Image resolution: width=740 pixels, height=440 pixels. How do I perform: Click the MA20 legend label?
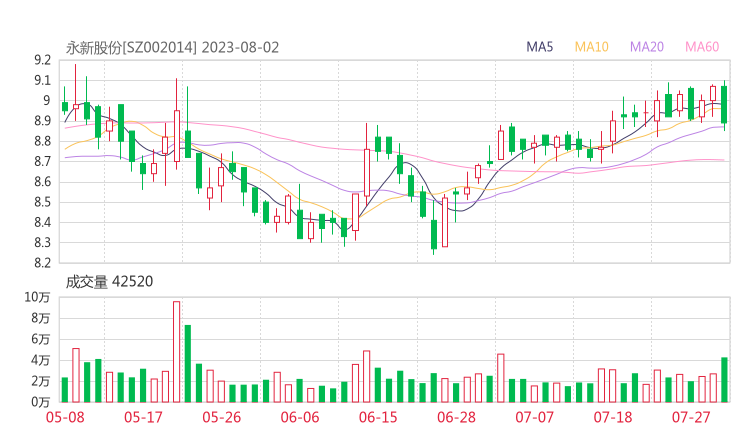tap(647, 47)
